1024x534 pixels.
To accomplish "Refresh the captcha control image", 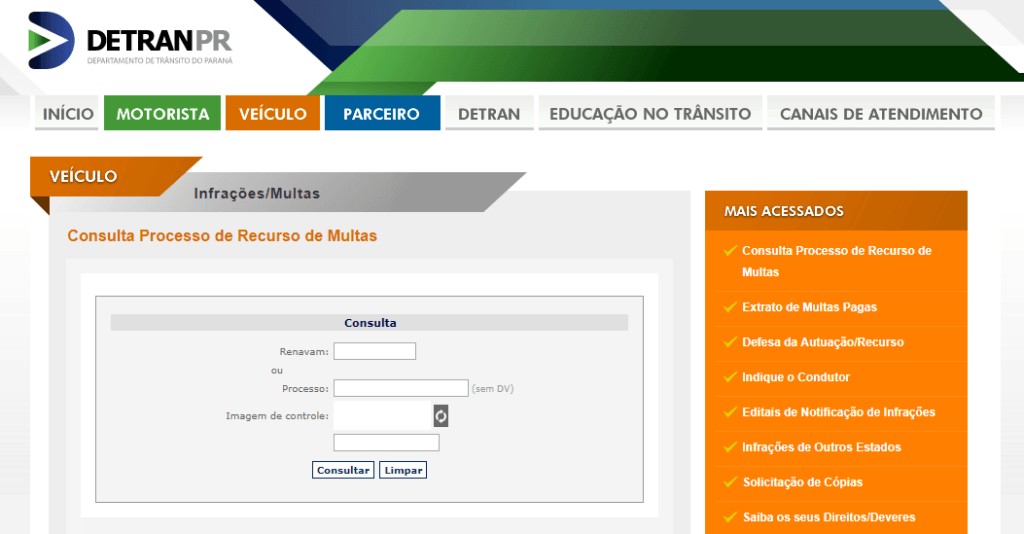I will coord(440,415).
